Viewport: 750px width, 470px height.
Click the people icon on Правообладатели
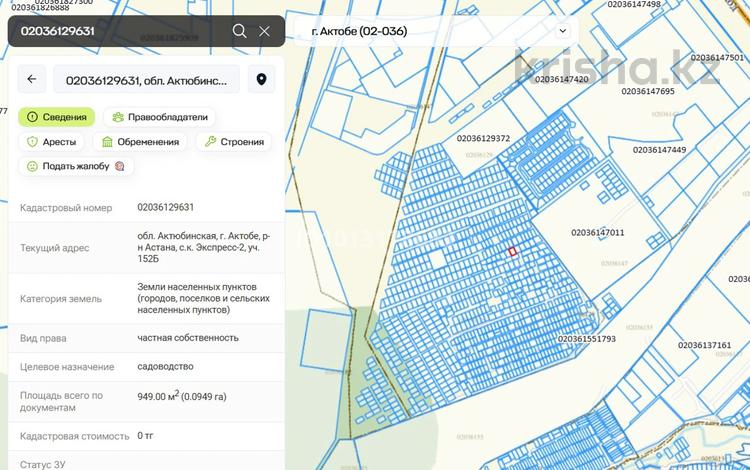pyautogui.click(x=118, y=117)
